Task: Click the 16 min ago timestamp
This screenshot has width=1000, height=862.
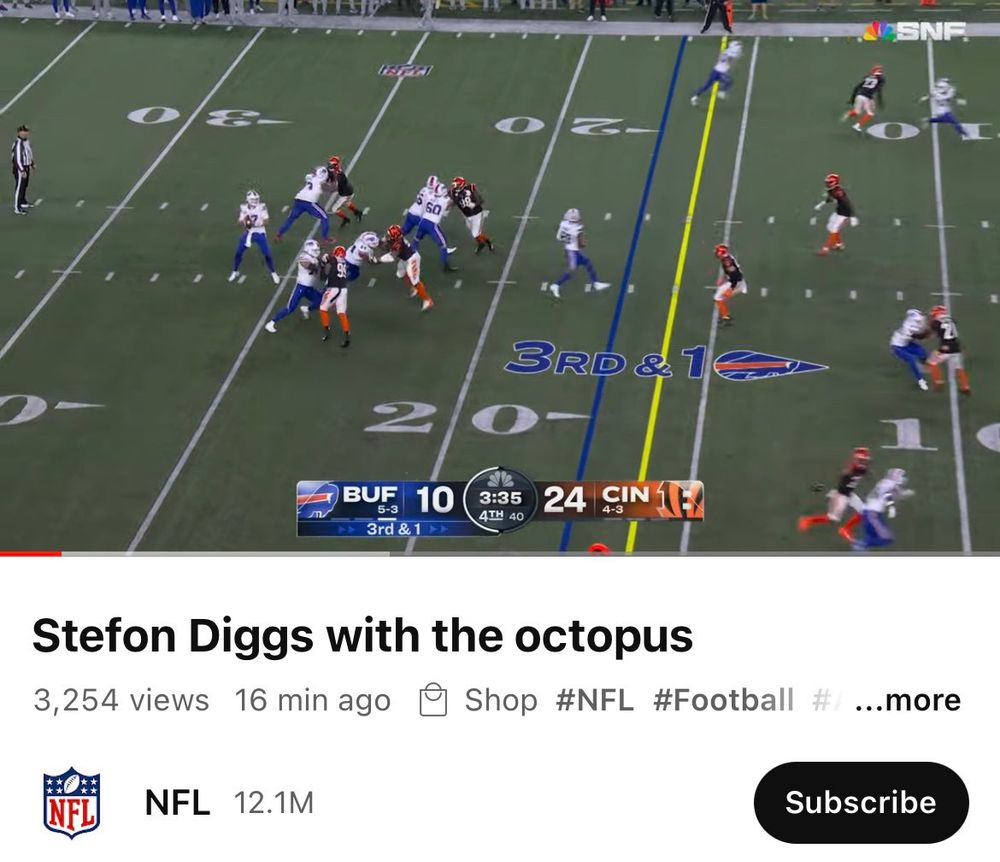Action: tap(312, 700)
